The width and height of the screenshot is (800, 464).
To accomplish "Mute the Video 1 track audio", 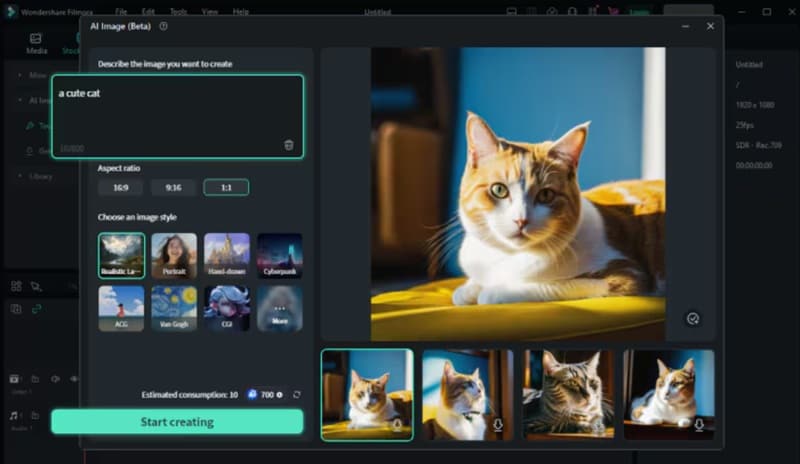I will pyautogui.click(x=55, y=379).
